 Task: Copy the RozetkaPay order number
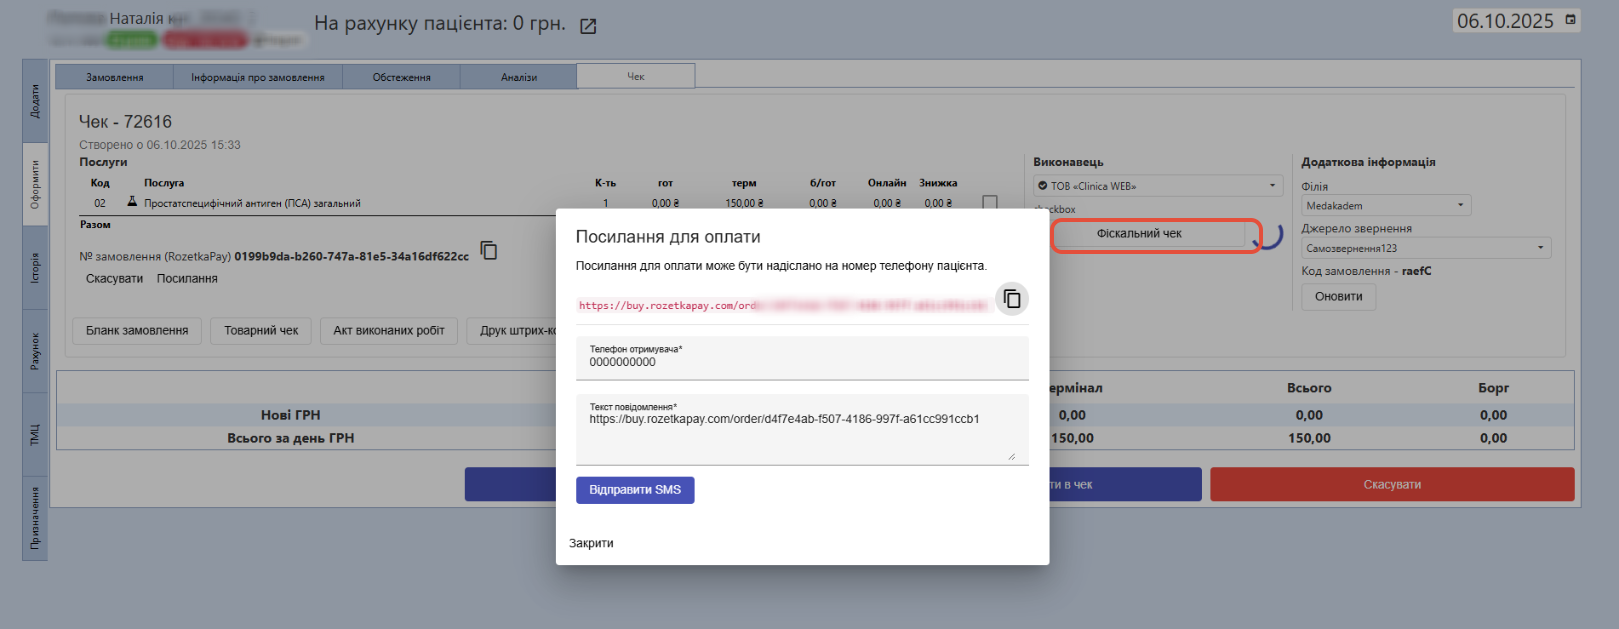(x=489, y=250)
